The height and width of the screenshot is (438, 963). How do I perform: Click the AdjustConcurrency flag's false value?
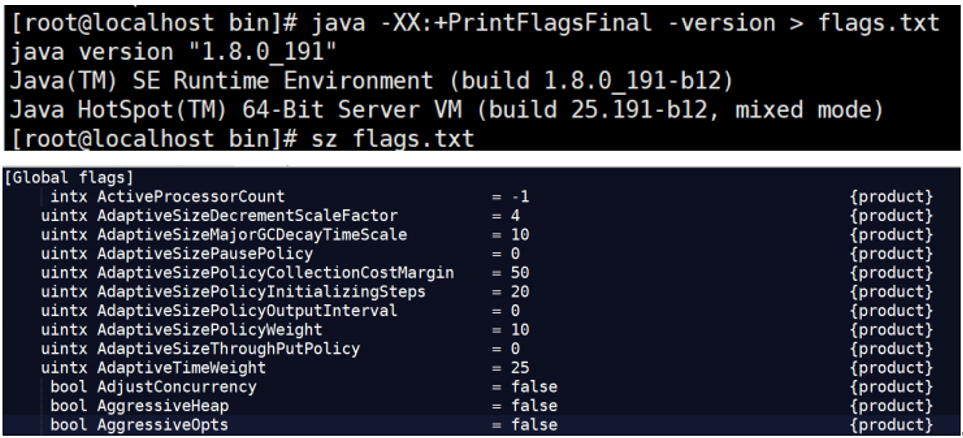click(533, 387)
